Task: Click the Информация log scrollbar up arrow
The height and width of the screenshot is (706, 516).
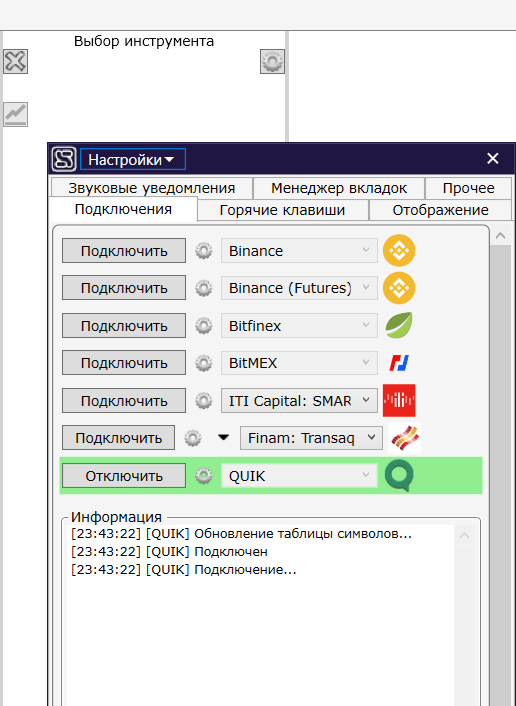Action: 465,536
